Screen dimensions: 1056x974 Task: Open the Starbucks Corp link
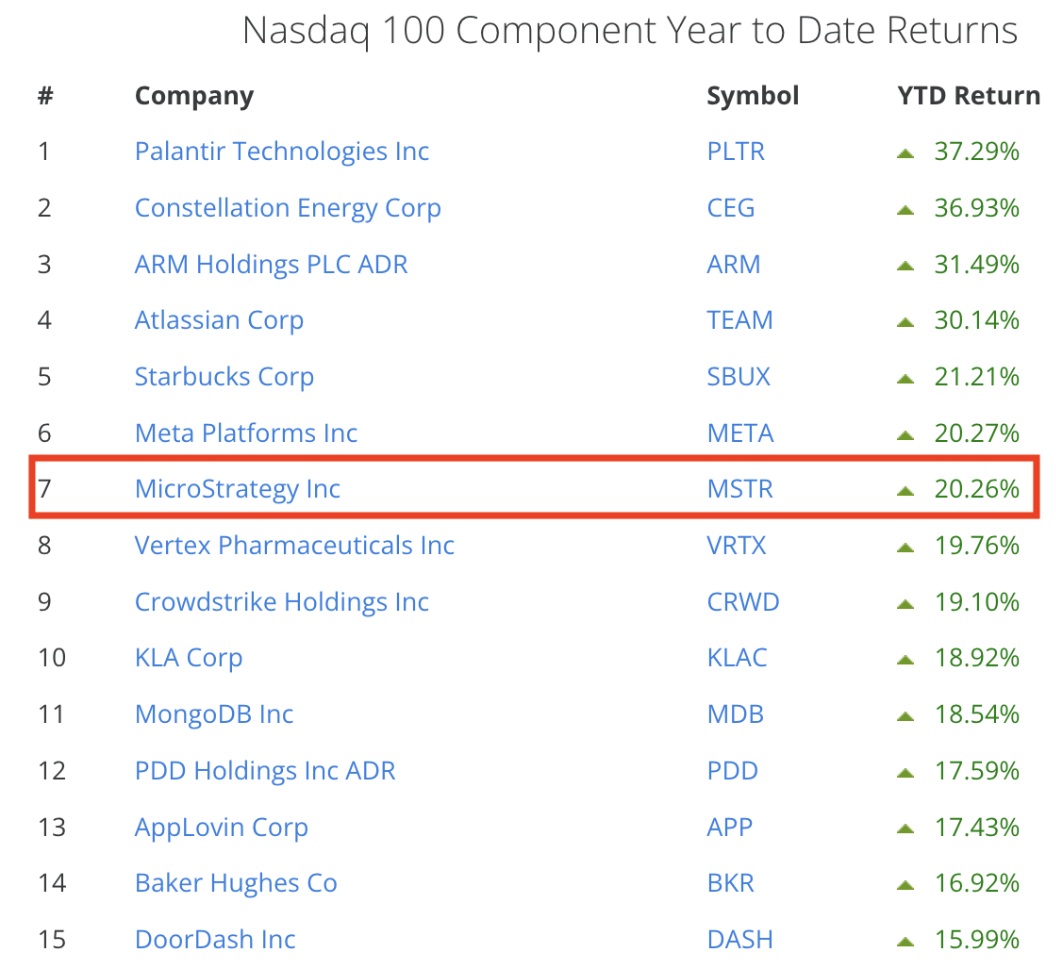tap(224, 377)
